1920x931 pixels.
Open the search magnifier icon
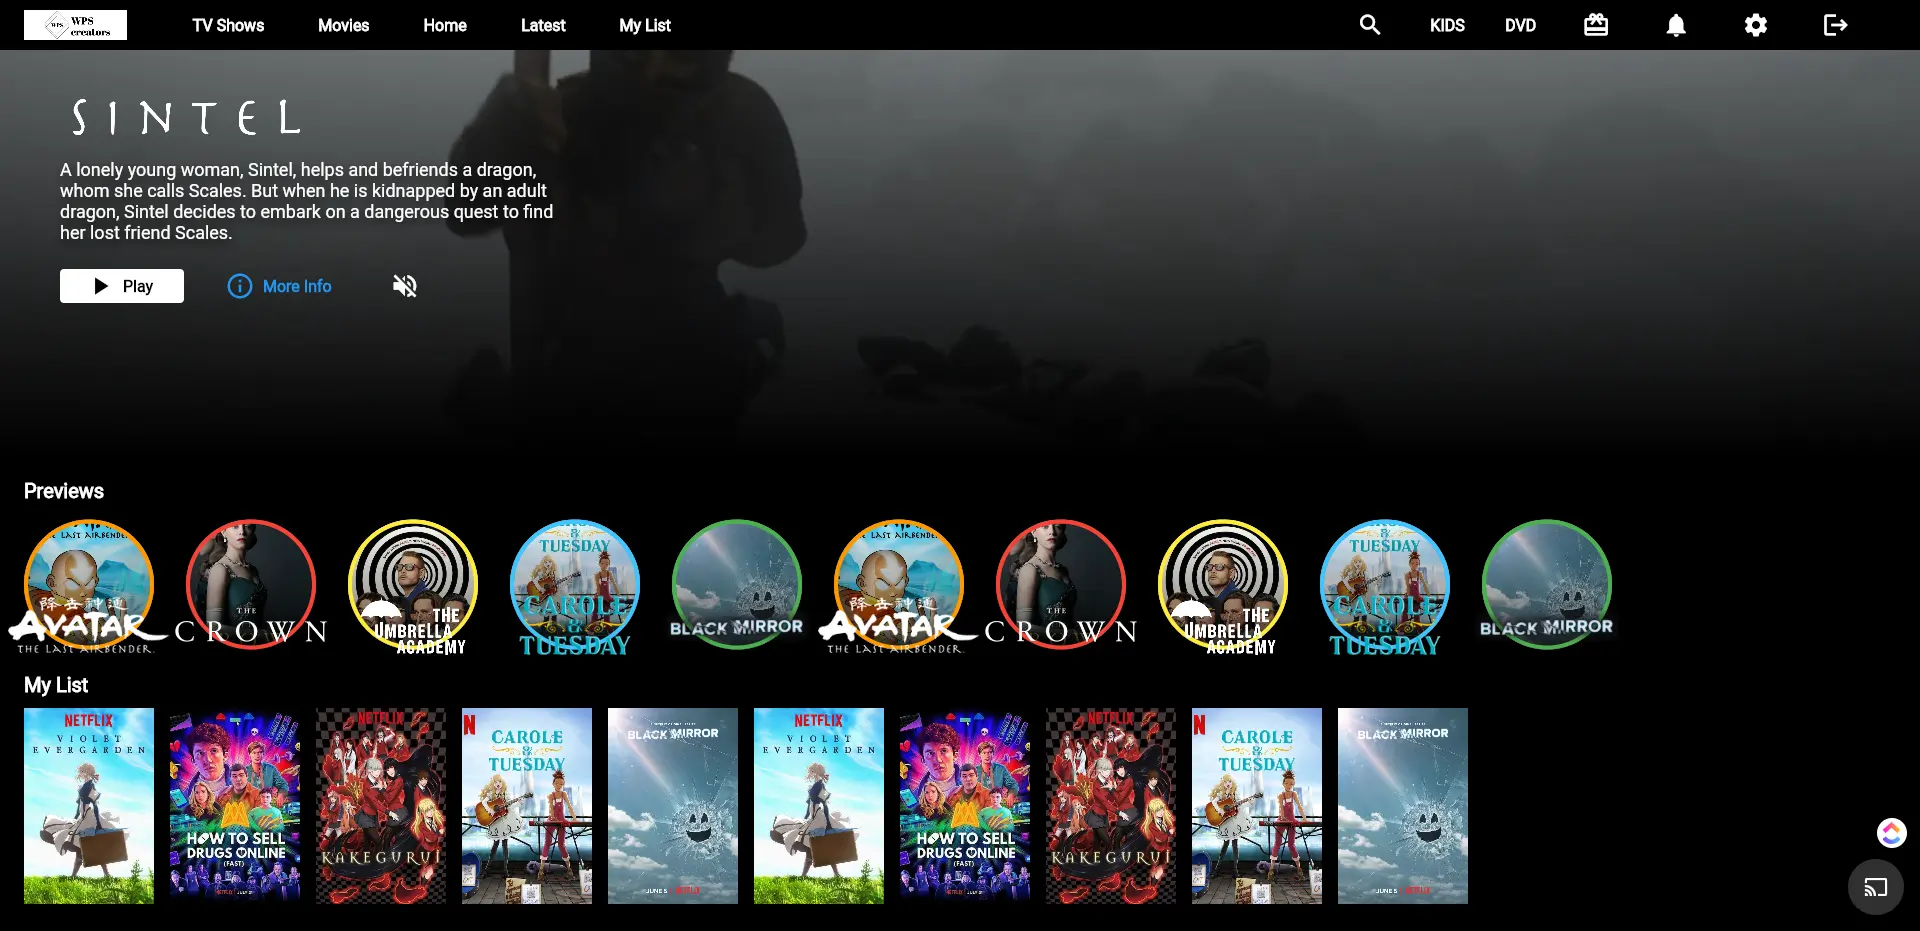1369,25
